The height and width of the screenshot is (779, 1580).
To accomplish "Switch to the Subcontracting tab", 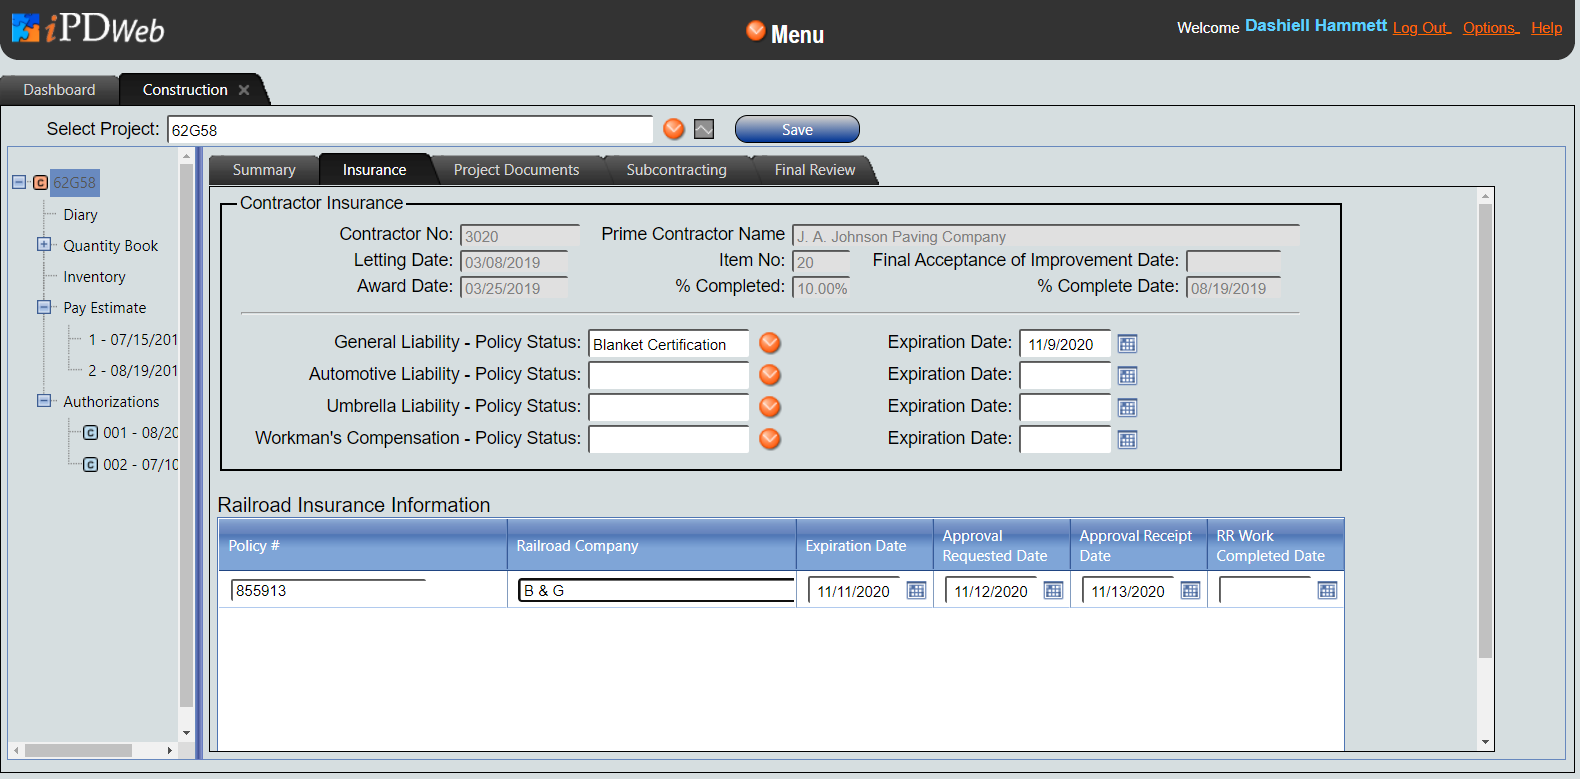I will pyautogui.click(x=676, y=170).
